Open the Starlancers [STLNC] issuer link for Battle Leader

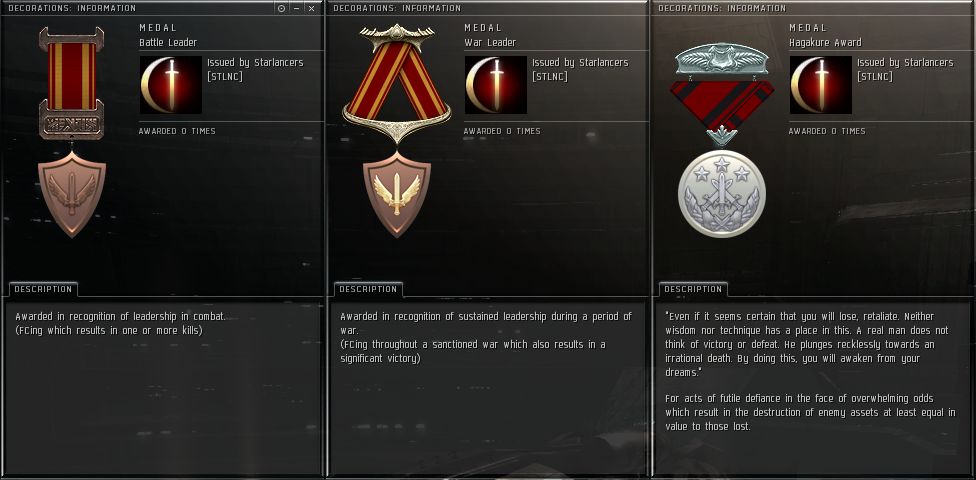(x=255, y=70)
